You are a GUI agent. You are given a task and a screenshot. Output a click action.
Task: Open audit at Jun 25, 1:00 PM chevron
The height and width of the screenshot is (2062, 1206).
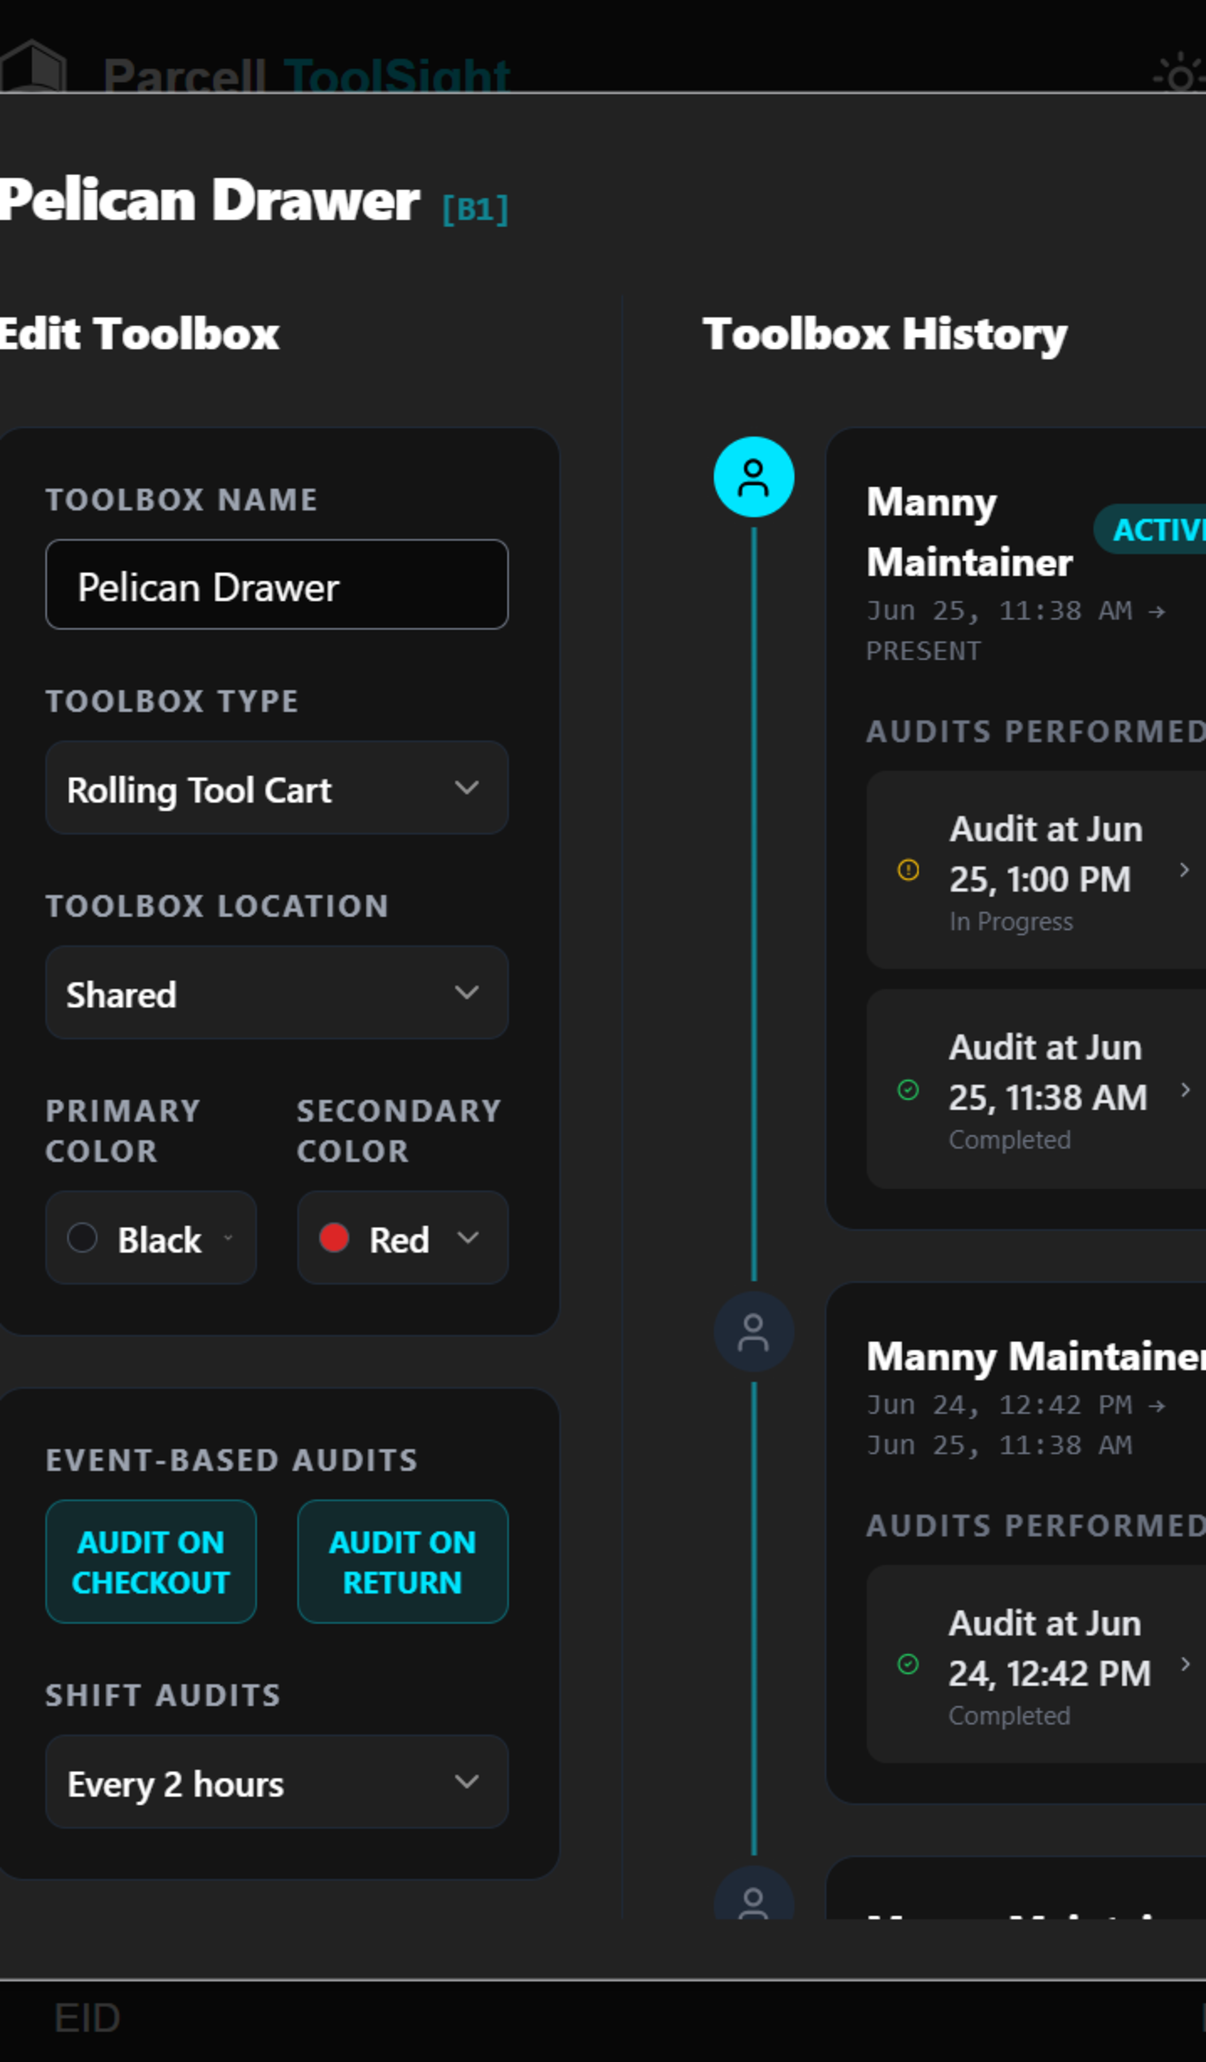click(1184, 870)
